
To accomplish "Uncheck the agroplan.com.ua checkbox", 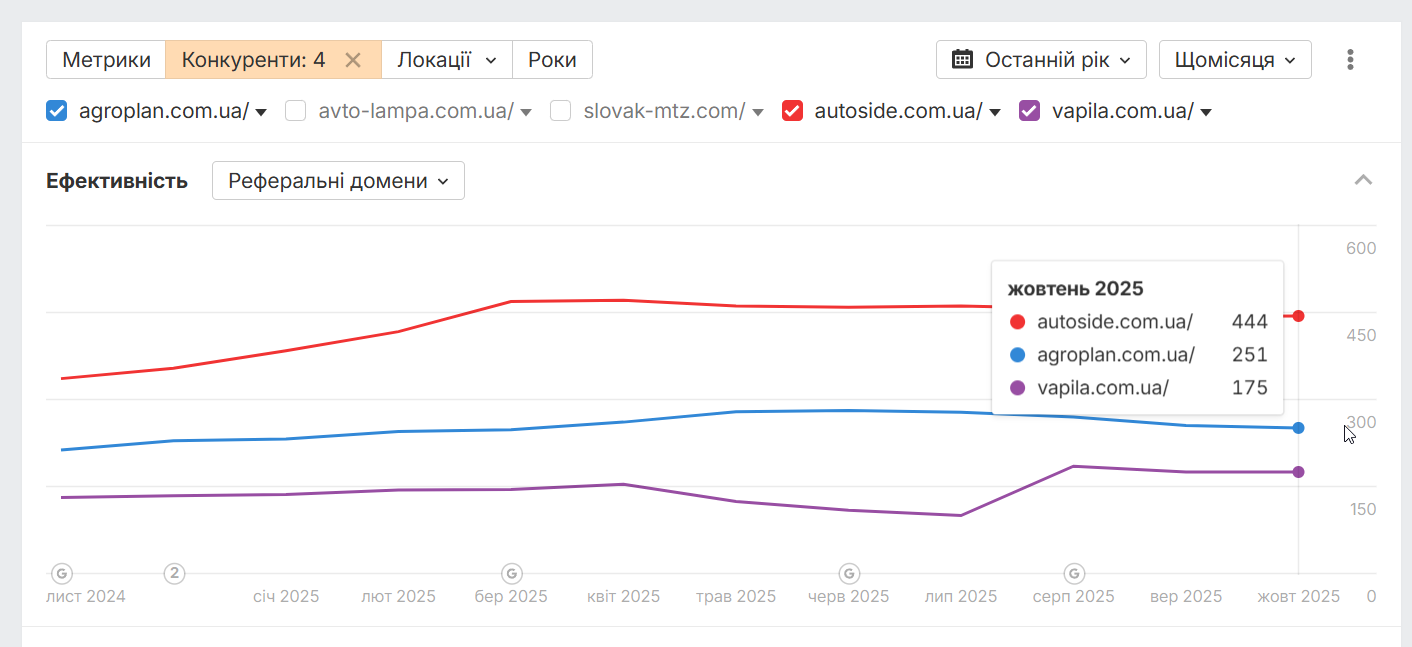I will (57, 111).
